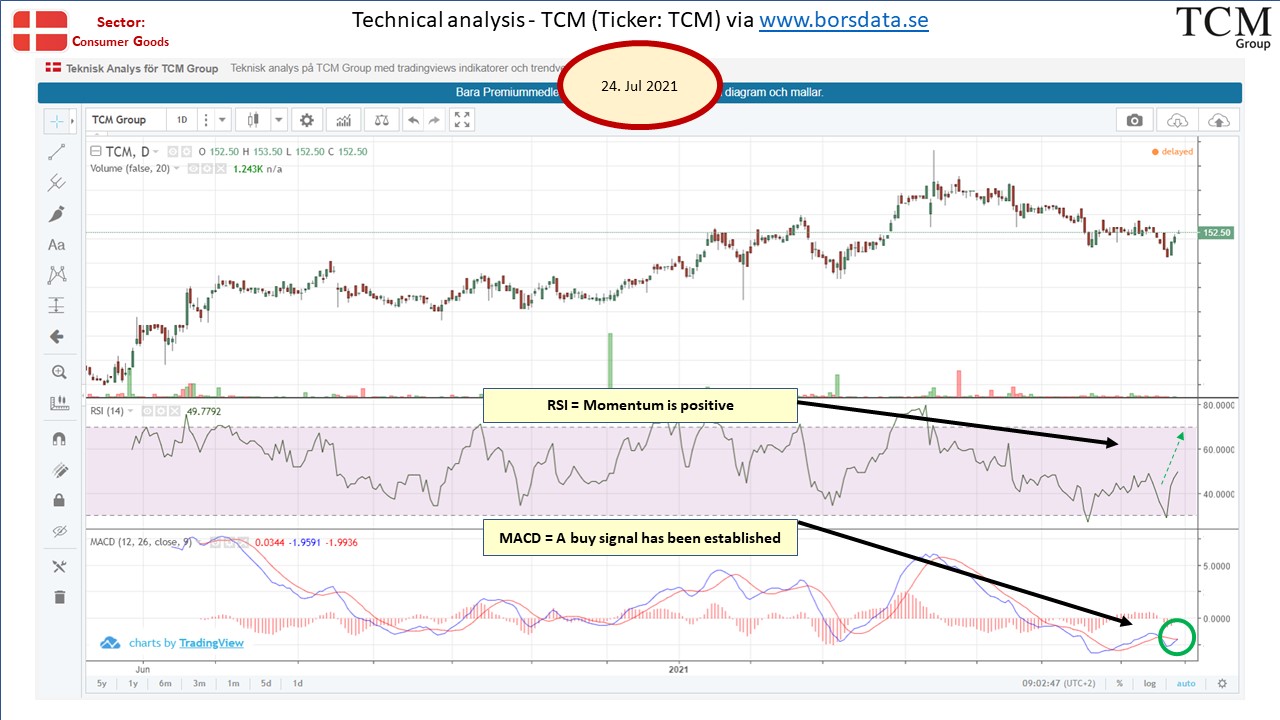This screenshot has height=720, width=1280.
Task: Open the TCM, D legend dropdown arrow
Action: click(x=157, y=152)
